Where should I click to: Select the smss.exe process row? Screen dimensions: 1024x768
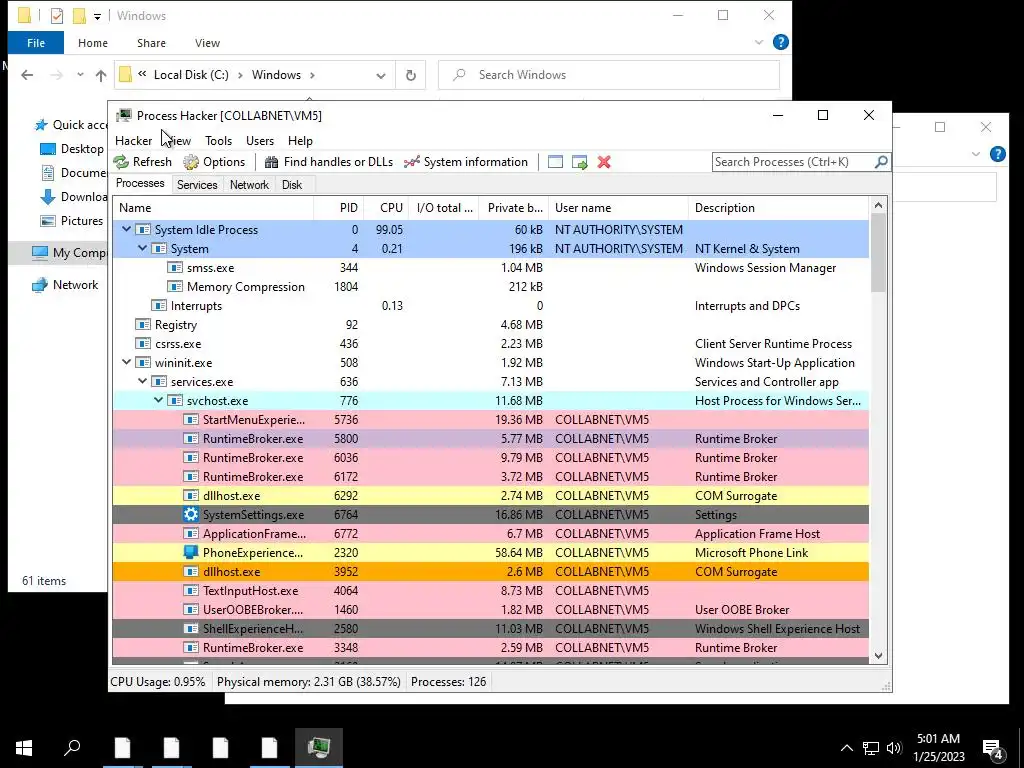[491, 268]
